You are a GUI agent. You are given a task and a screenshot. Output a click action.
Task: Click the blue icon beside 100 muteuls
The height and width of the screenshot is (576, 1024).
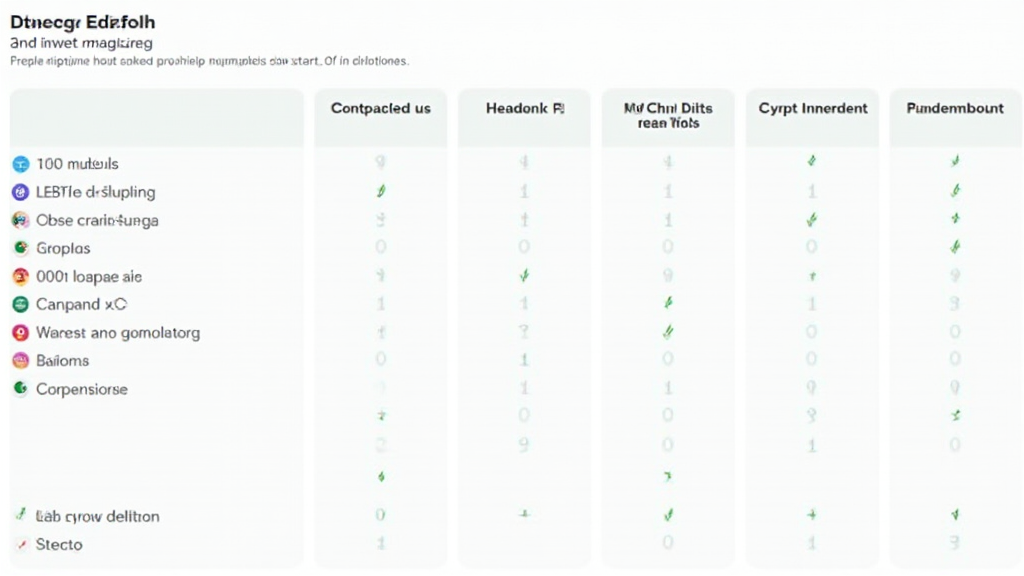coord(20,163)
